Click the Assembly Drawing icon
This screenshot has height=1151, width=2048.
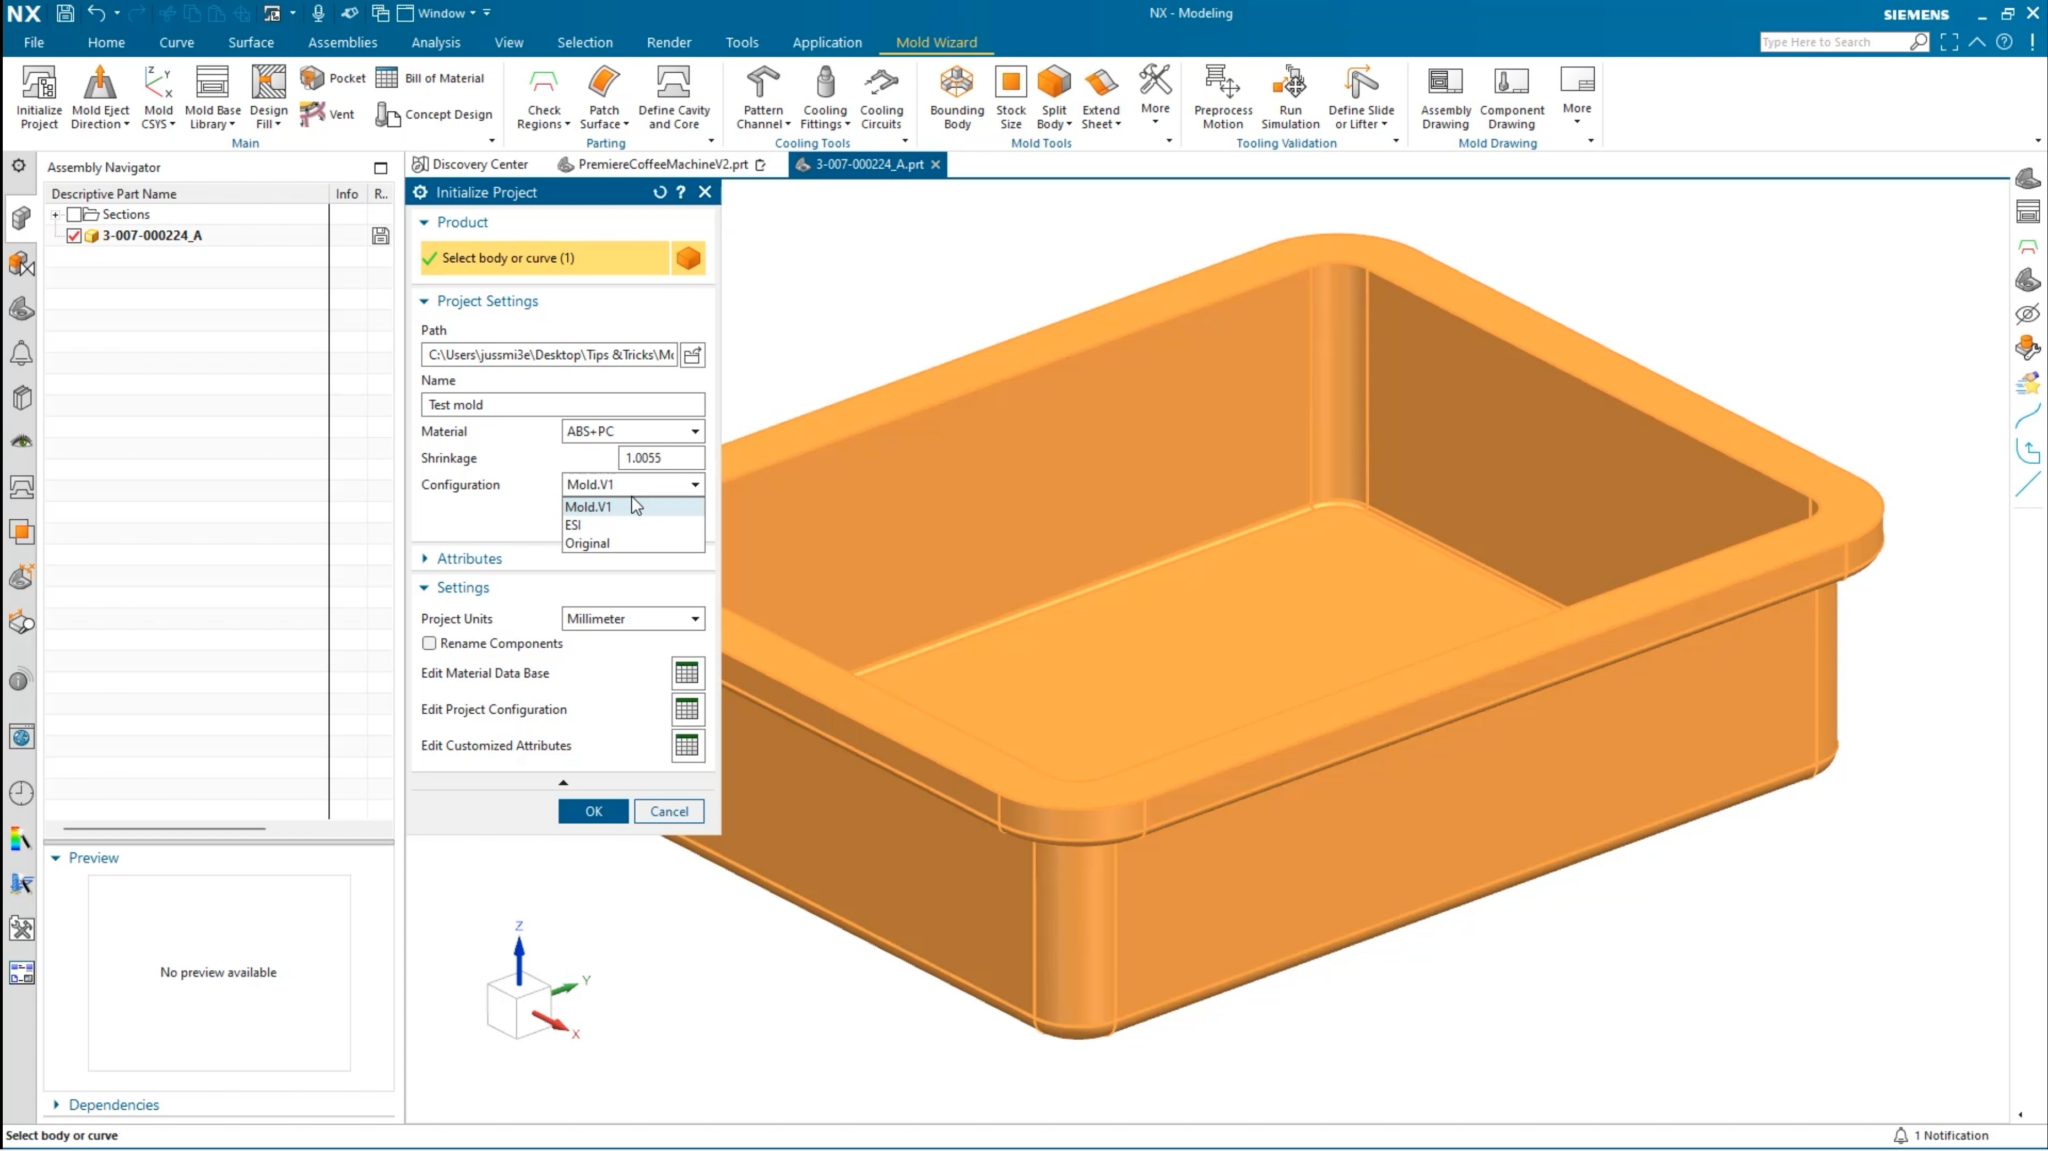click(1444, 95)
